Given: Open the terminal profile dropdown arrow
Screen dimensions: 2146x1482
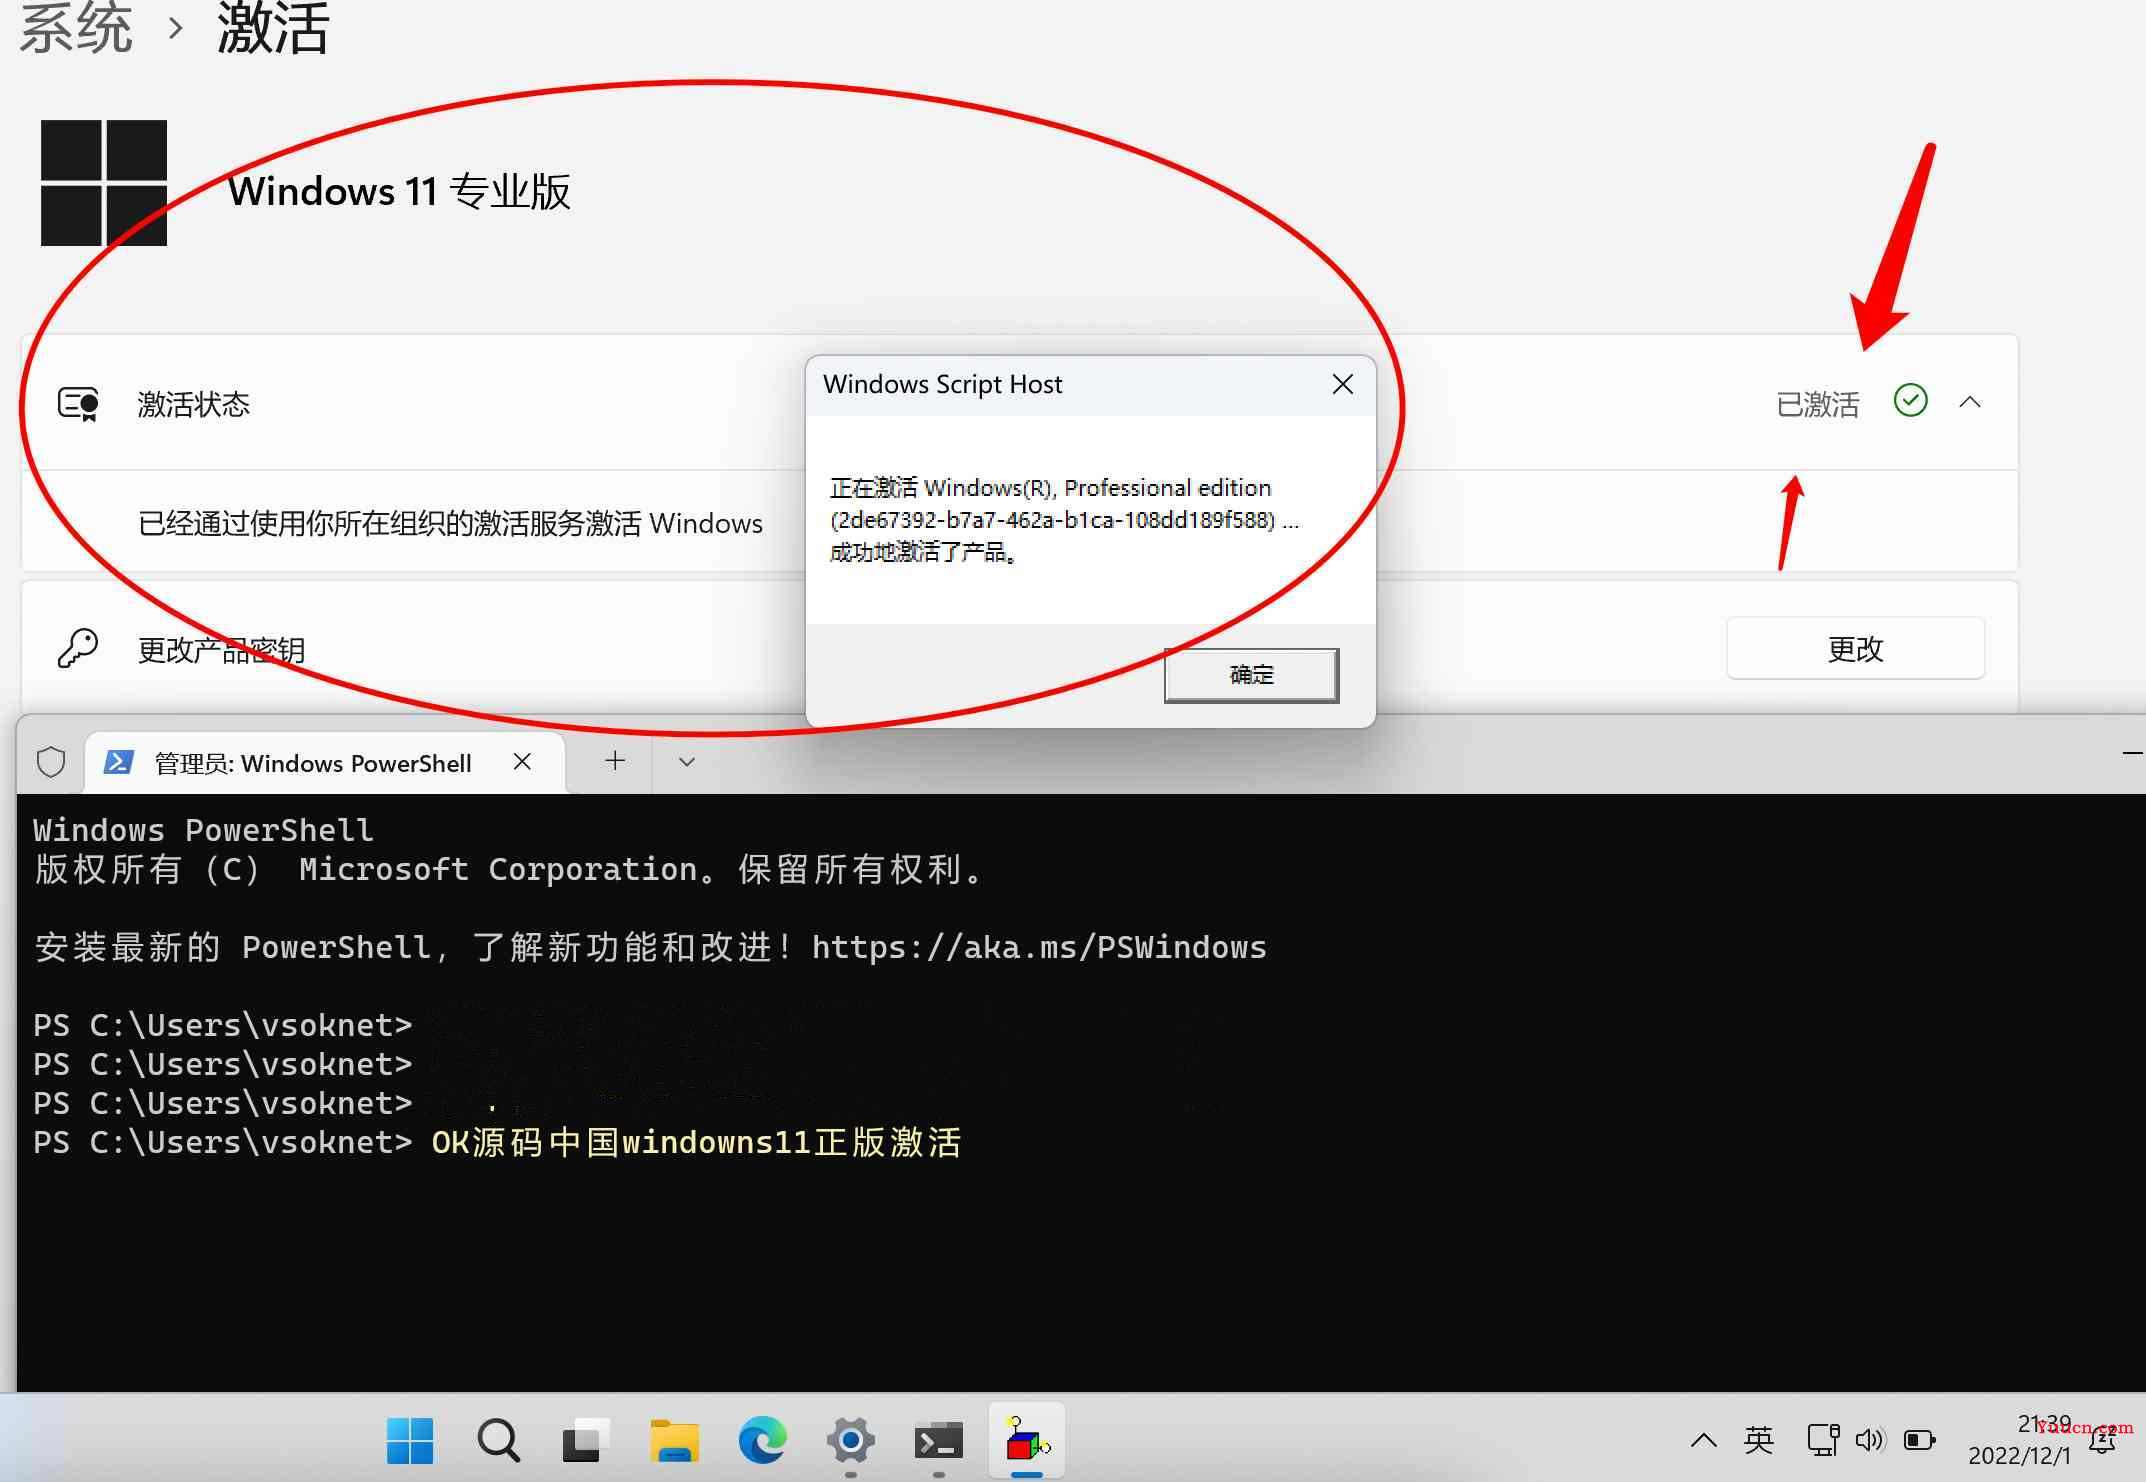Looking at the screenshot, I should [686, 761].
